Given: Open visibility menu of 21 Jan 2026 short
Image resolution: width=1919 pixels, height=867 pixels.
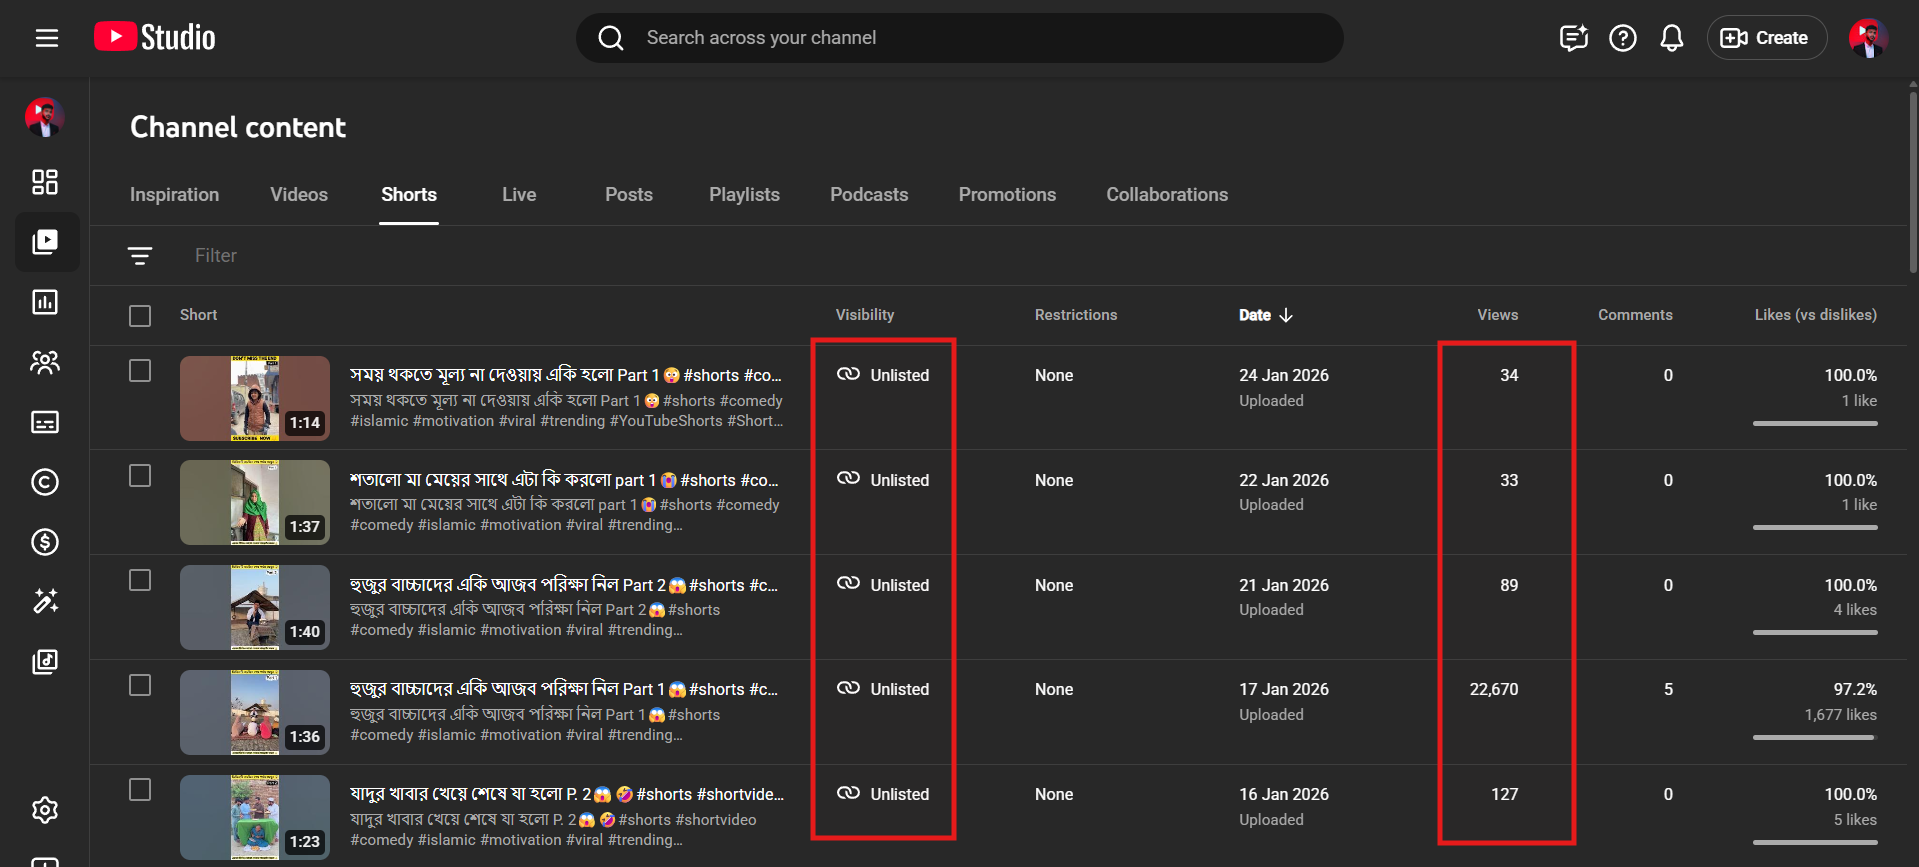Looking at the screenshot, I should (x=884, y=585).
